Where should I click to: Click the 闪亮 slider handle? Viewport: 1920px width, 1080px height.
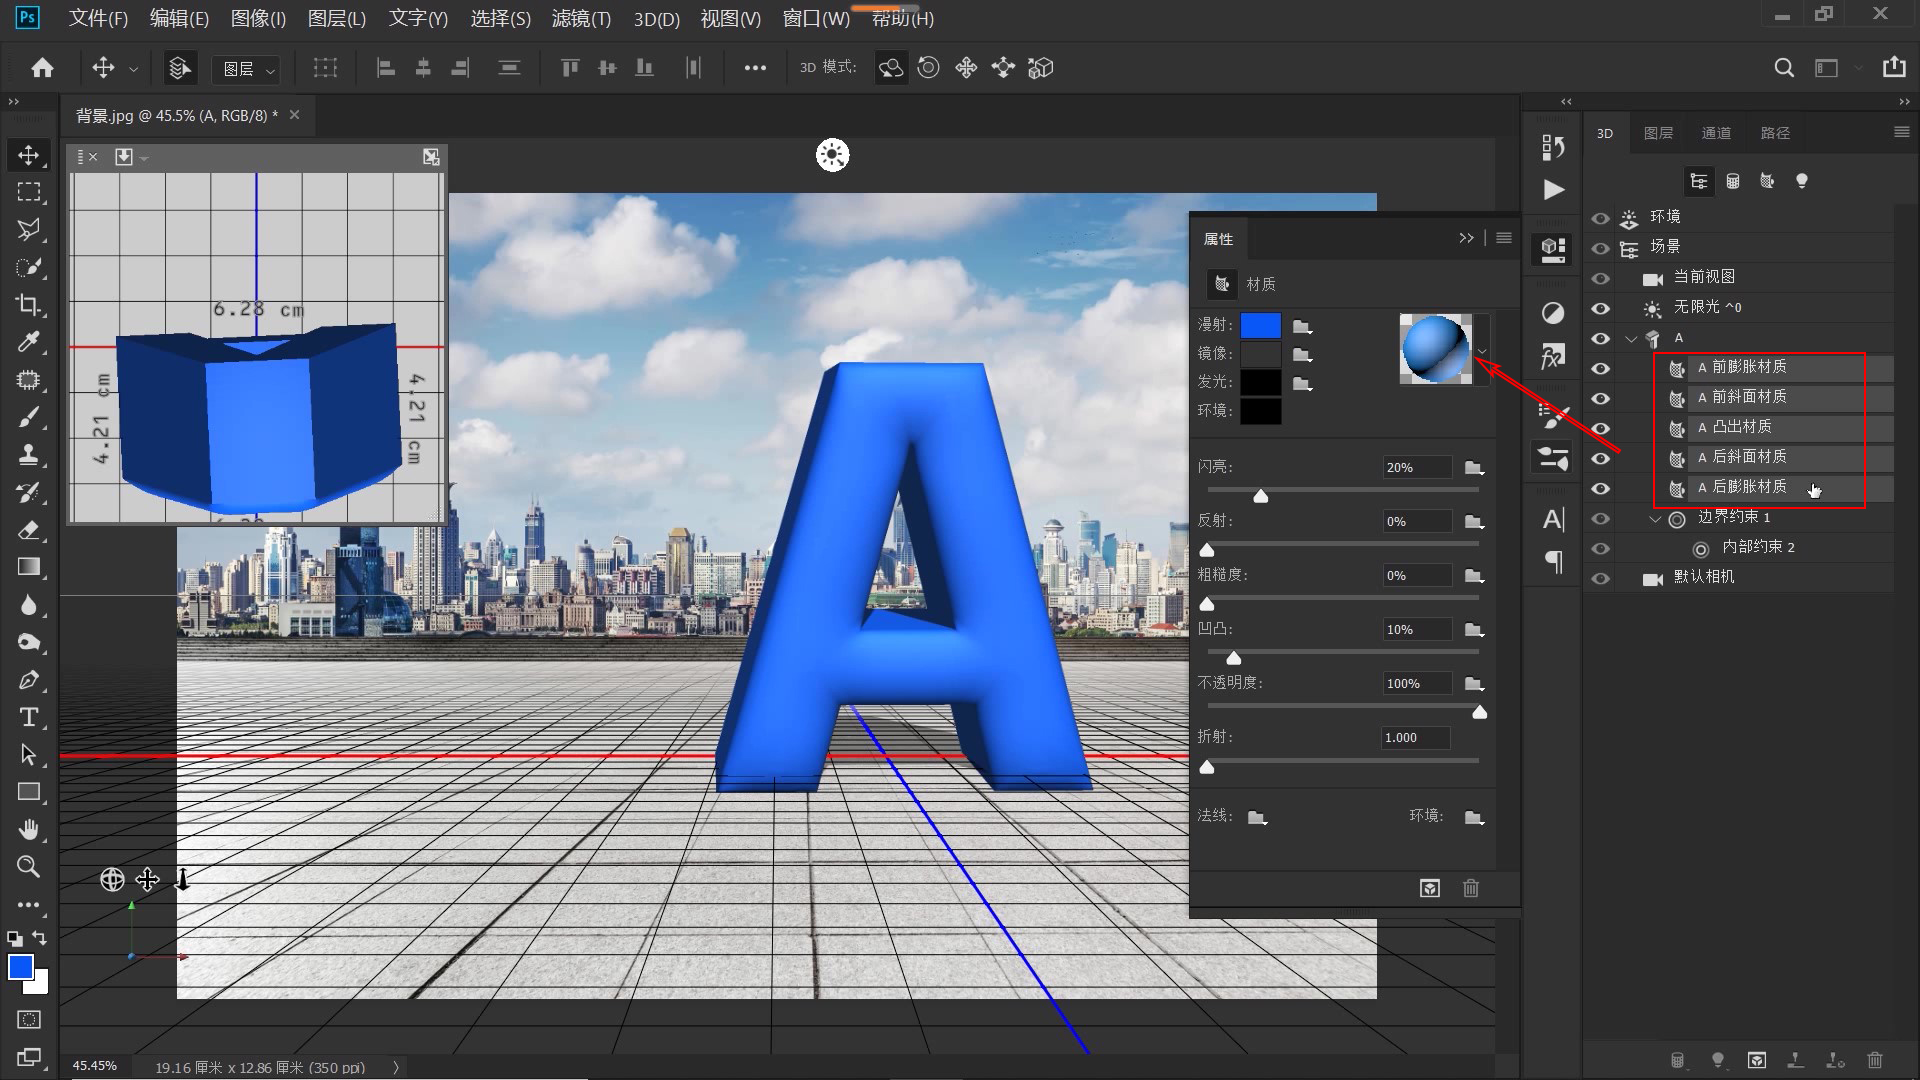tap(1260, 496)
